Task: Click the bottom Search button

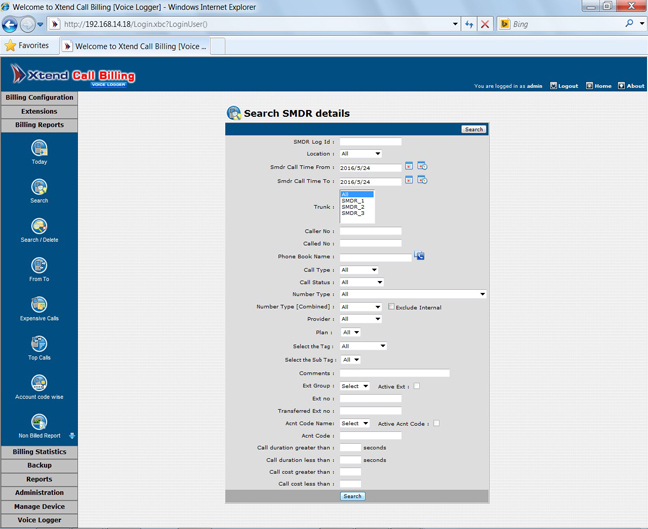Action: click(x=353, y=496)
